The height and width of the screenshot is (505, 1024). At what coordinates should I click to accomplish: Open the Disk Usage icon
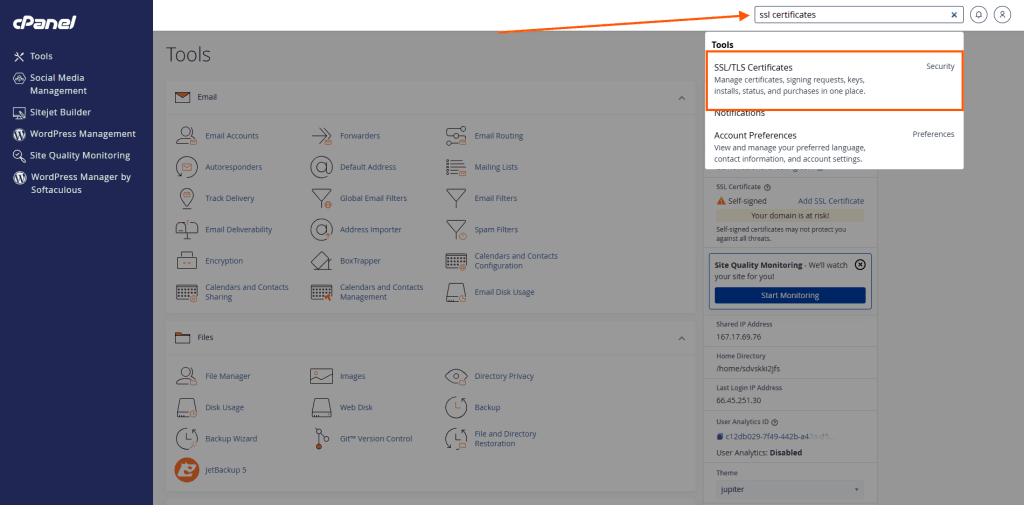pyautogui.click(x=187, y=408)
